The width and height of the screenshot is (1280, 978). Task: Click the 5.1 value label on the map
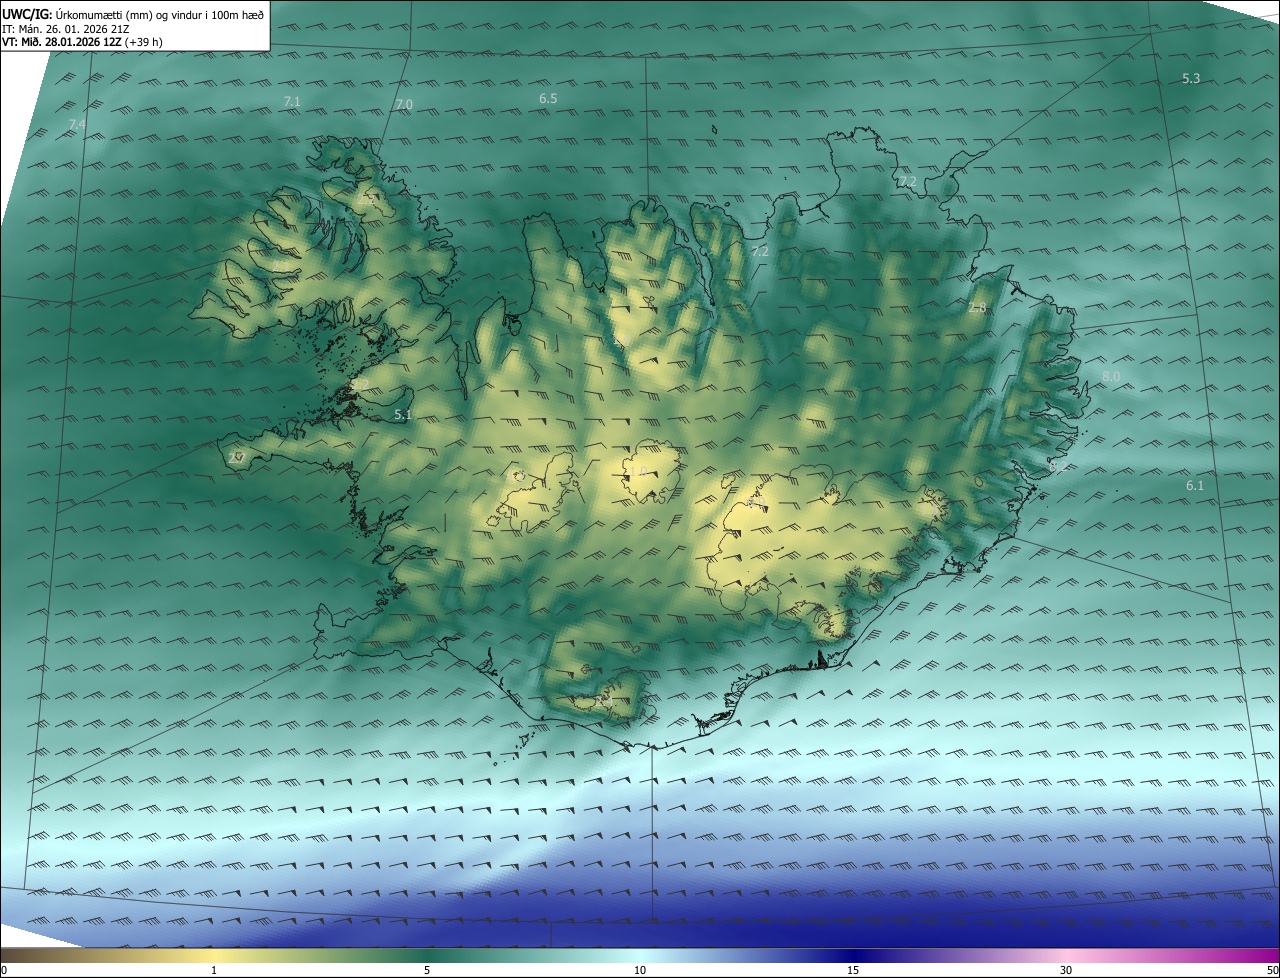tap(403, 414)
